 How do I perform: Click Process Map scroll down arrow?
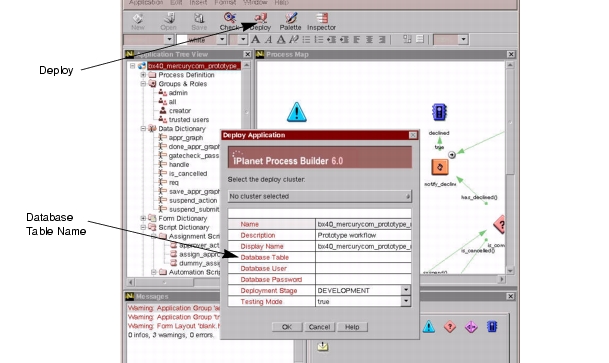pos(510,271)
